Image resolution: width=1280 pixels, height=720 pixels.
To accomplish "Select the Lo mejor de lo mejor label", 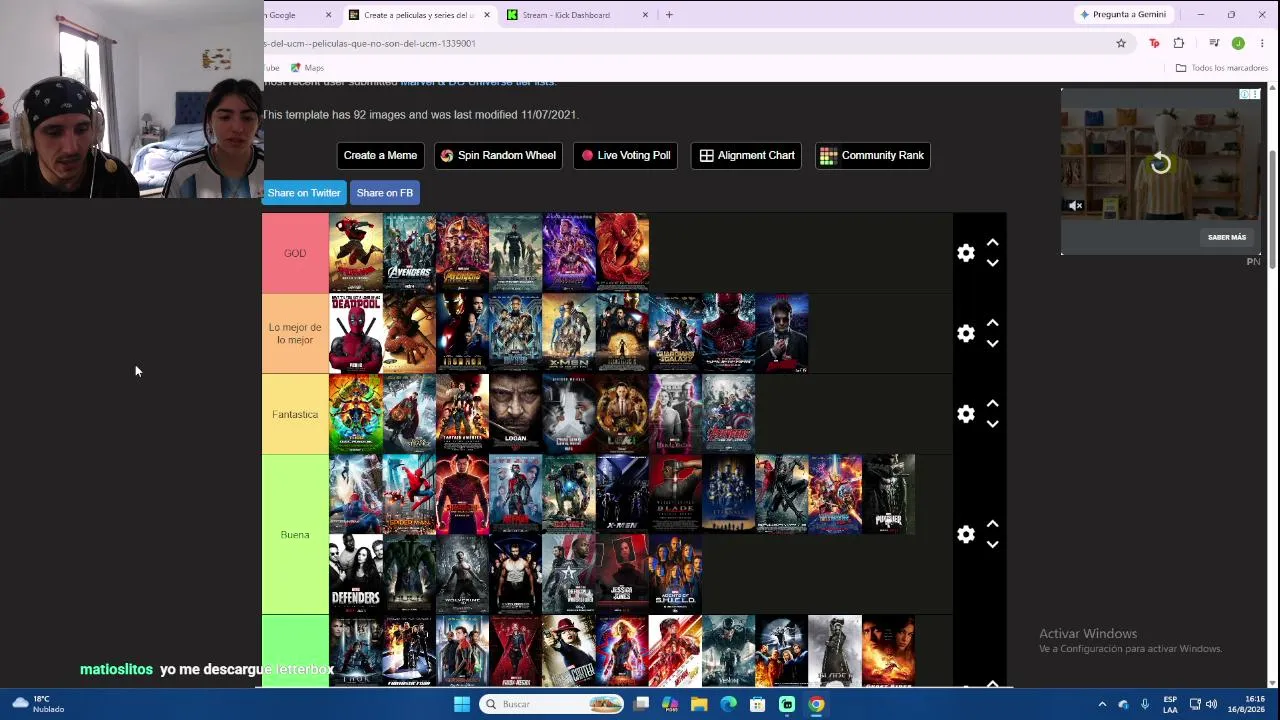I will (x=295, y=333).
